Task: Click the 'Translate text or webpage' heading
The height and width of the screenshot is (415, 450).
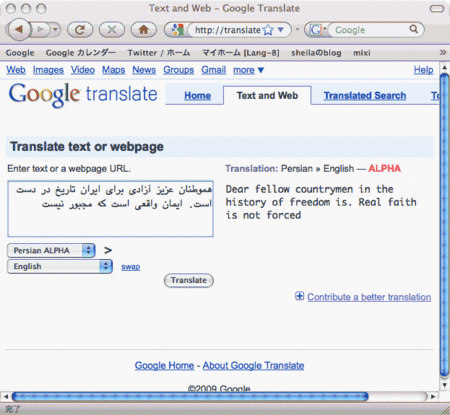Action: tap(87, 146)
